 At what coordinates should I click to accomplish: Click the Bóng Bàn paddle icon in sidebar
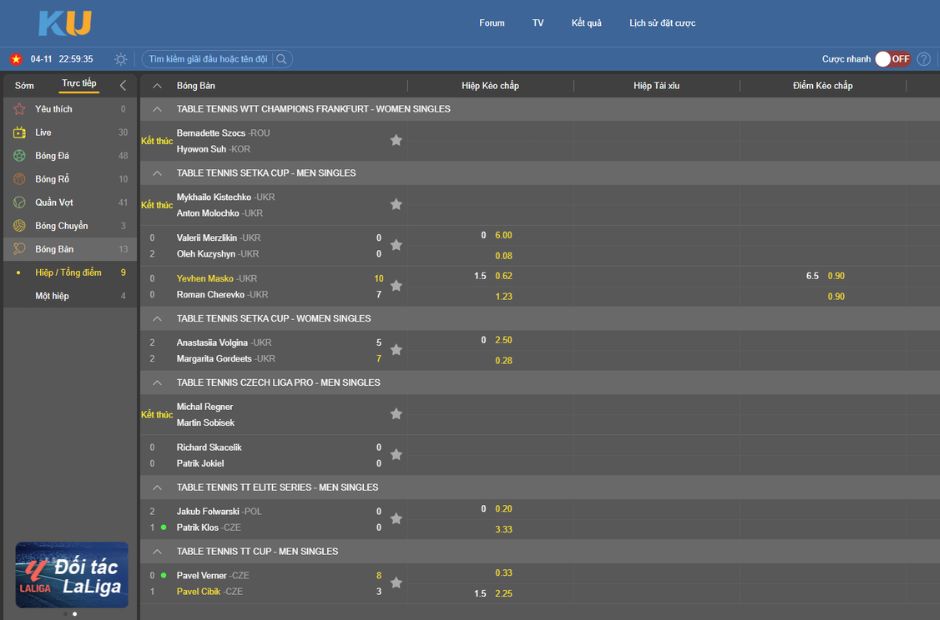(19, 248)
